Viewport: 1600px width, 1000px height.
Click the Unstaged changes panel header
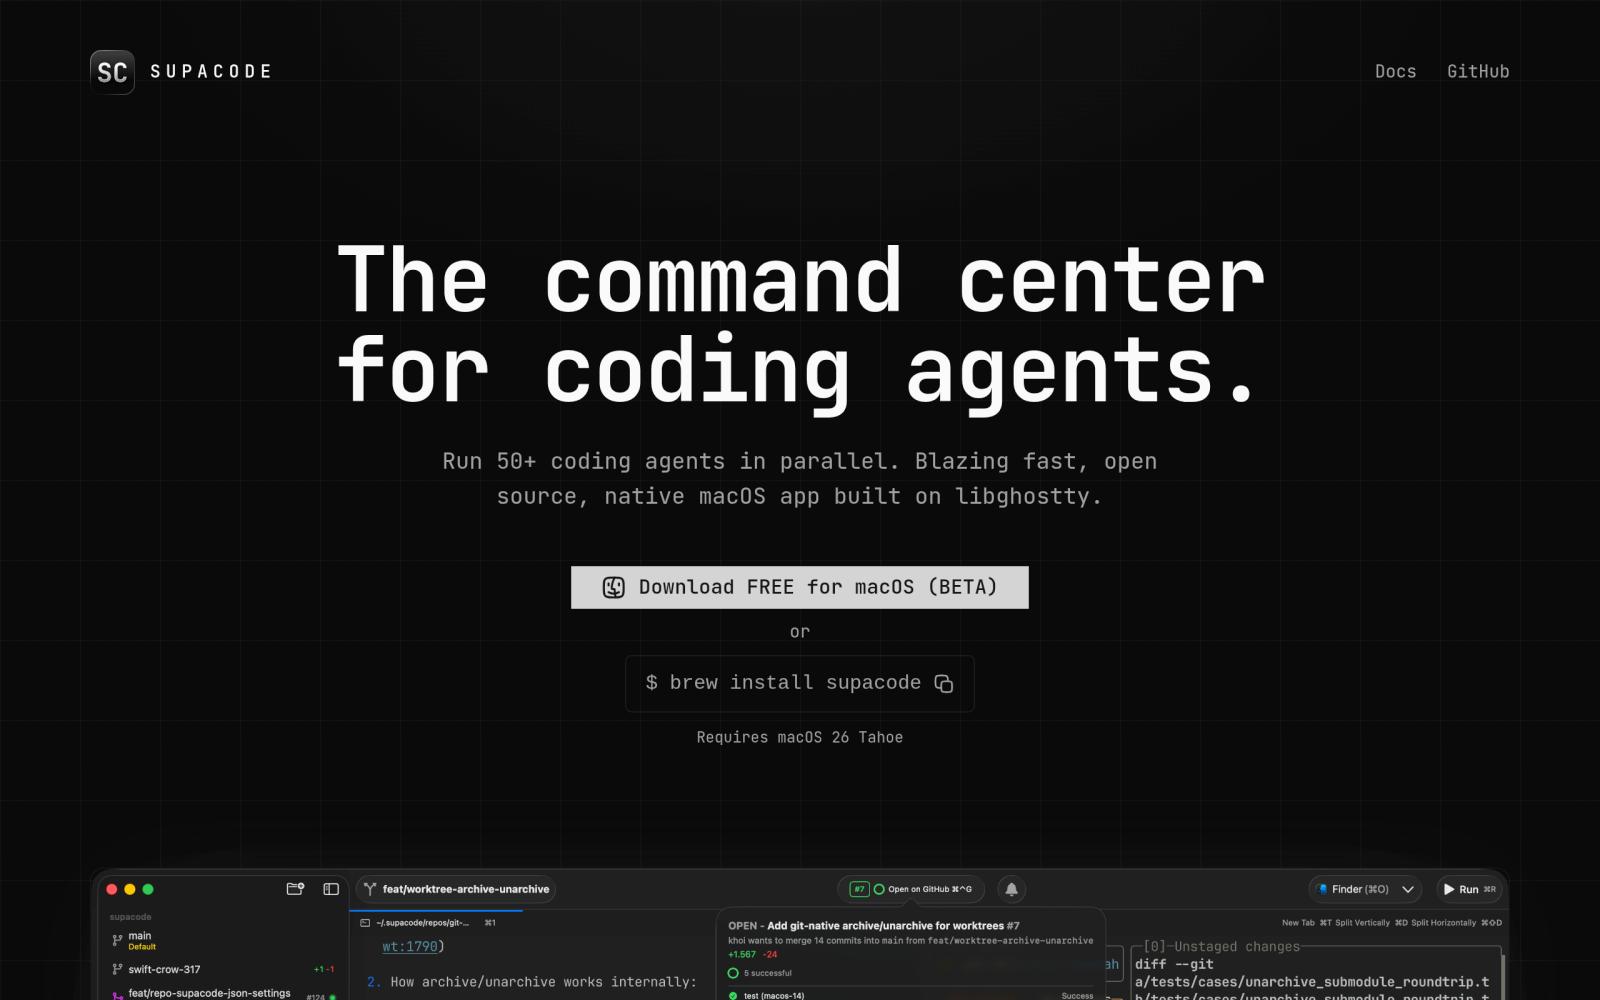[1221, 946]
